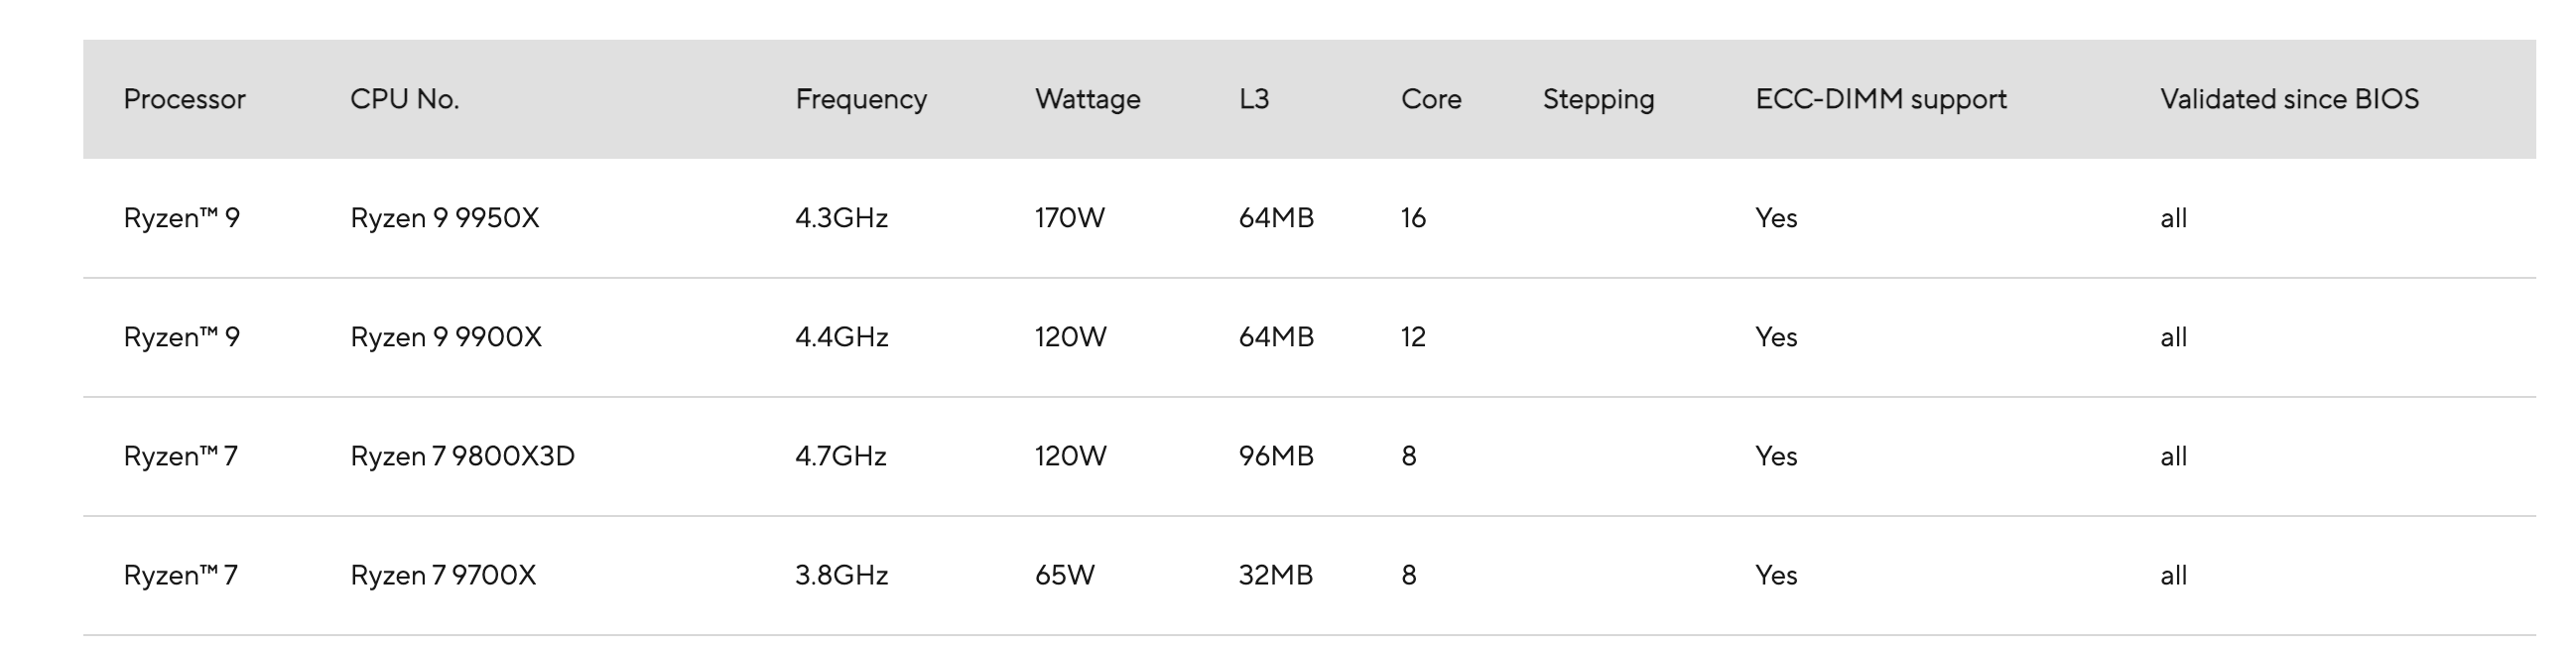Click the Core column header
This screenshot has height=649, width=2576.
tap(1431, 99)
